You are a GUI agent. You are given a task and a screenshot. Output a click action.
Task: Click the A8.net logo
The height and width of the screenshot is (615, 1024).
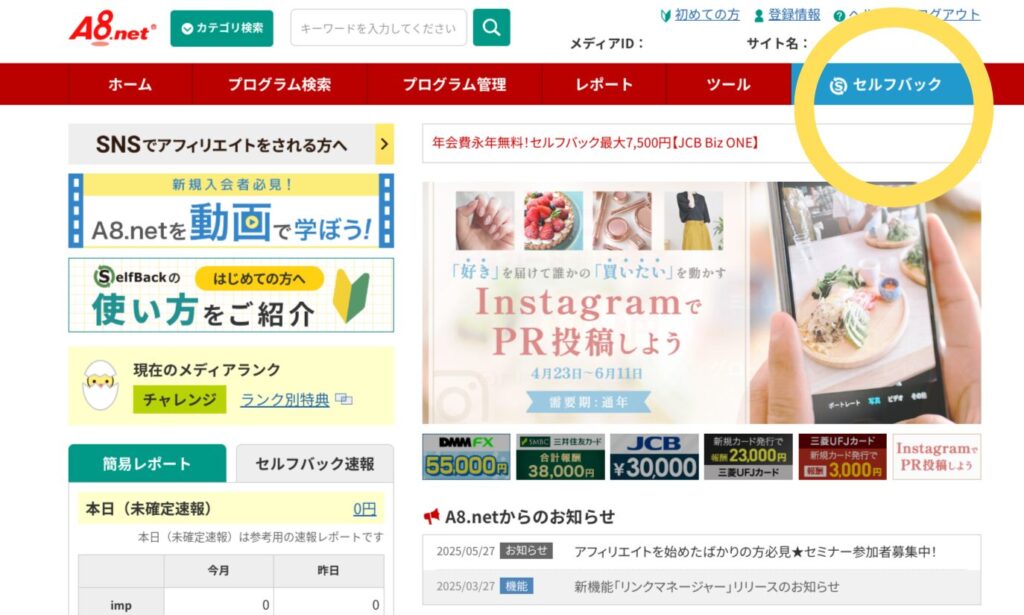tap(113, 27)
